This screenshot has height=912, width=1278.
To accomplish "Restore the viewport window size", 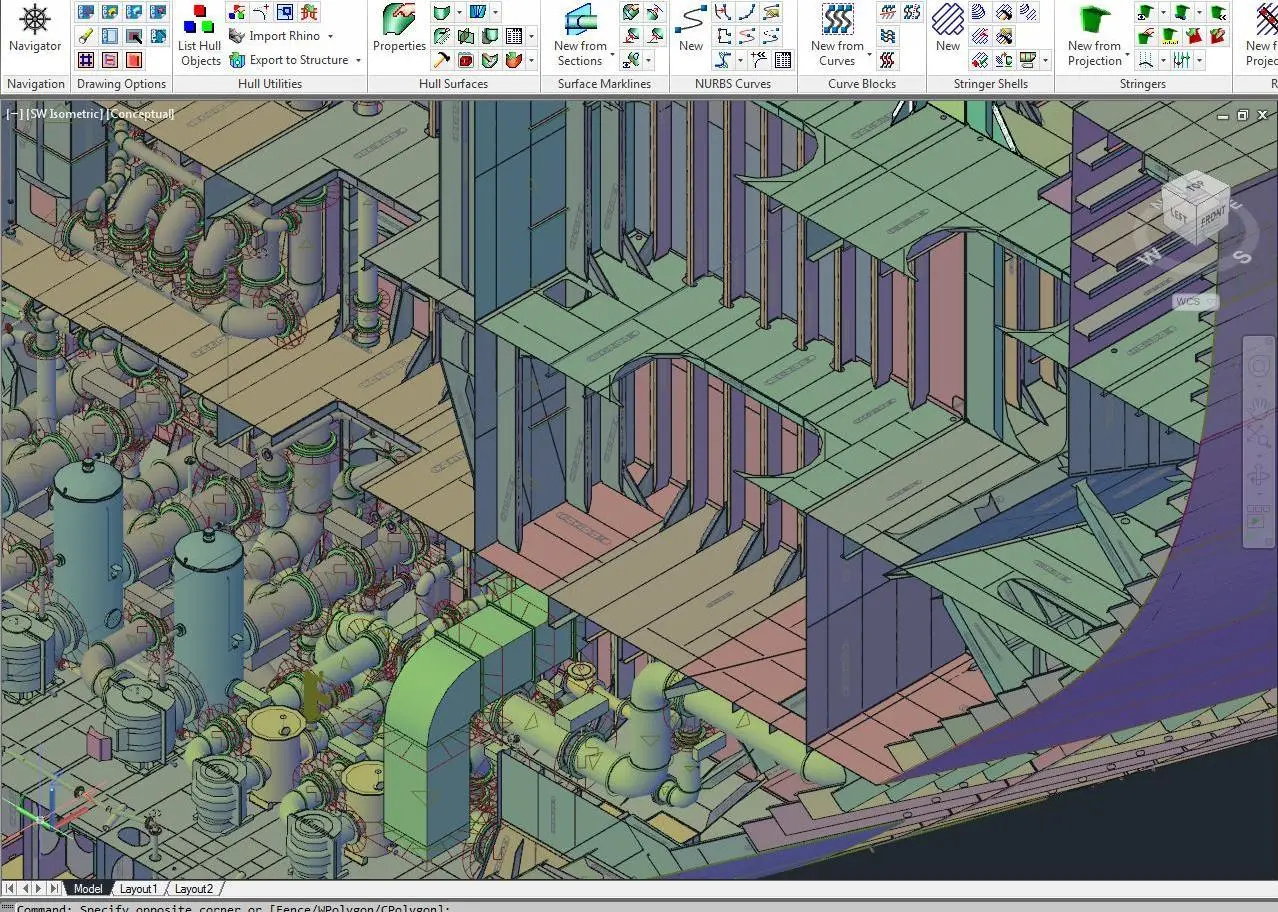I will [1242, 115].
